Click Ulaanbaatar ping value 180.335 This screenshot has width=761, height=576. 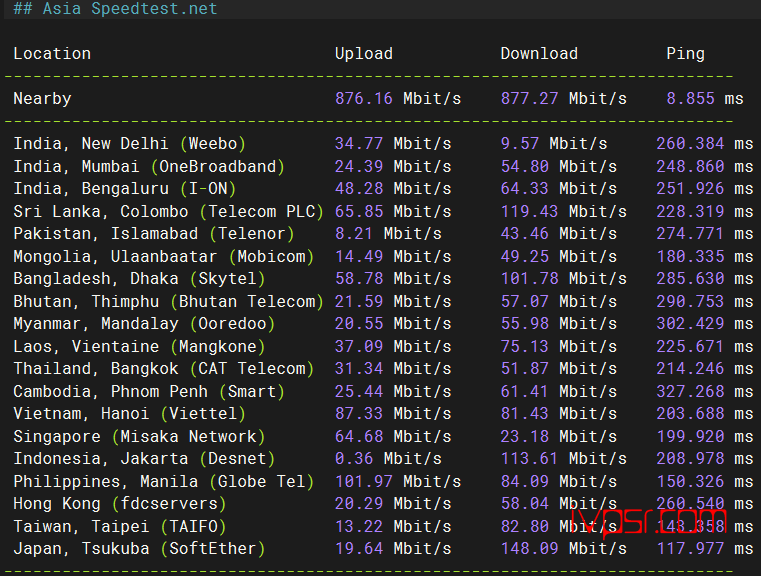click(x=690, y=257)
